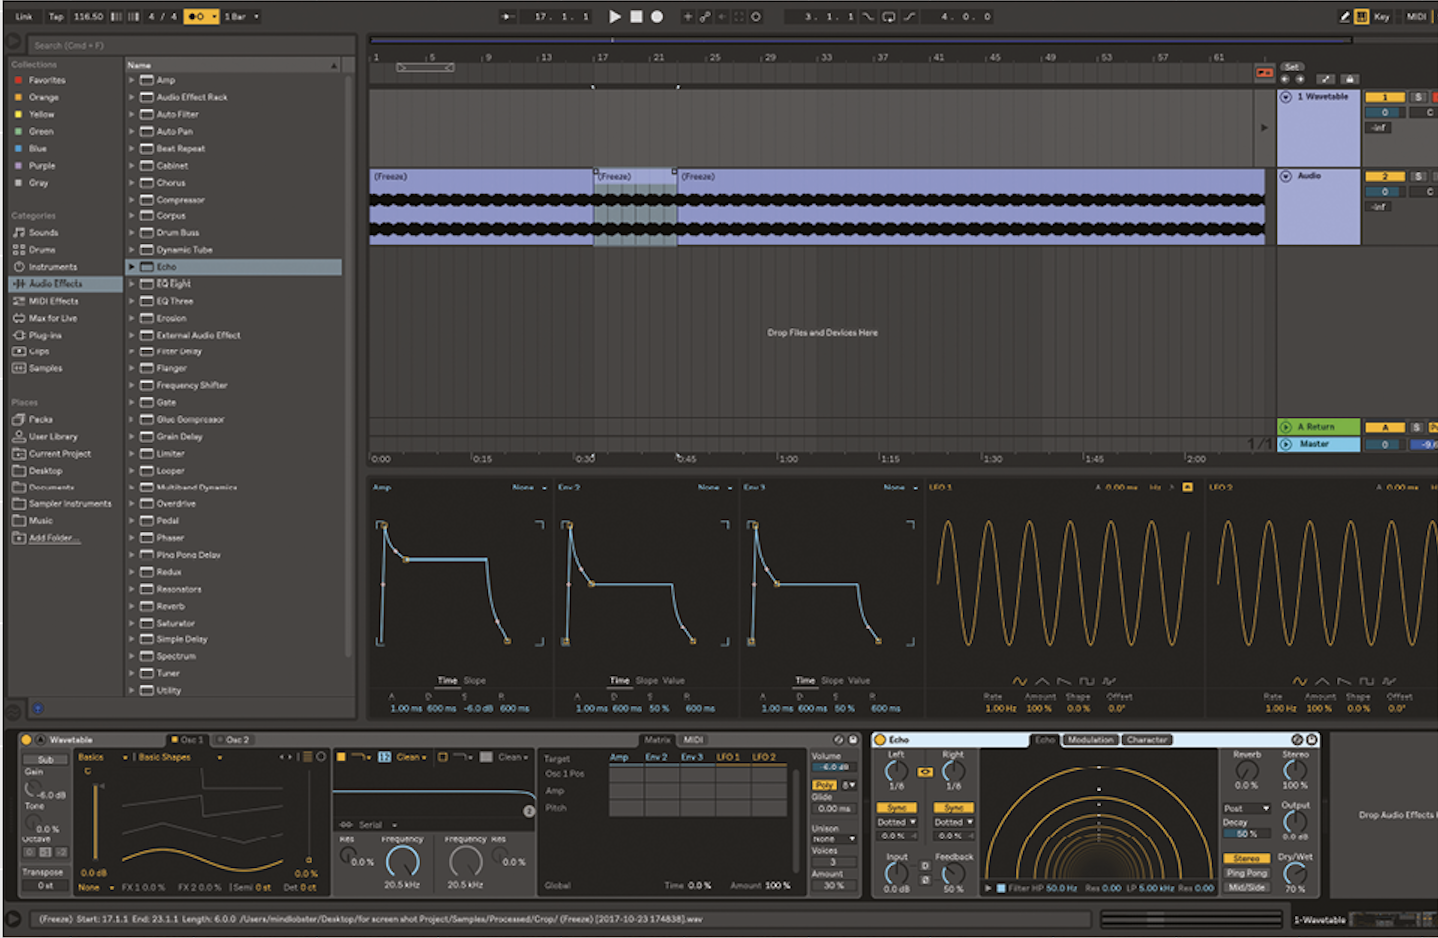Click Echo device save preset icon
Image resolution: width=1438 pixels, height=938 pixels.
pyautogui.click(x=1312, y=740)
